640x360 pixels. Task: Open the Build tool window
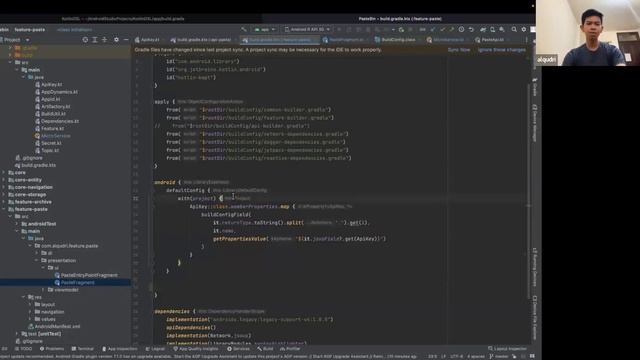point(265,349)
